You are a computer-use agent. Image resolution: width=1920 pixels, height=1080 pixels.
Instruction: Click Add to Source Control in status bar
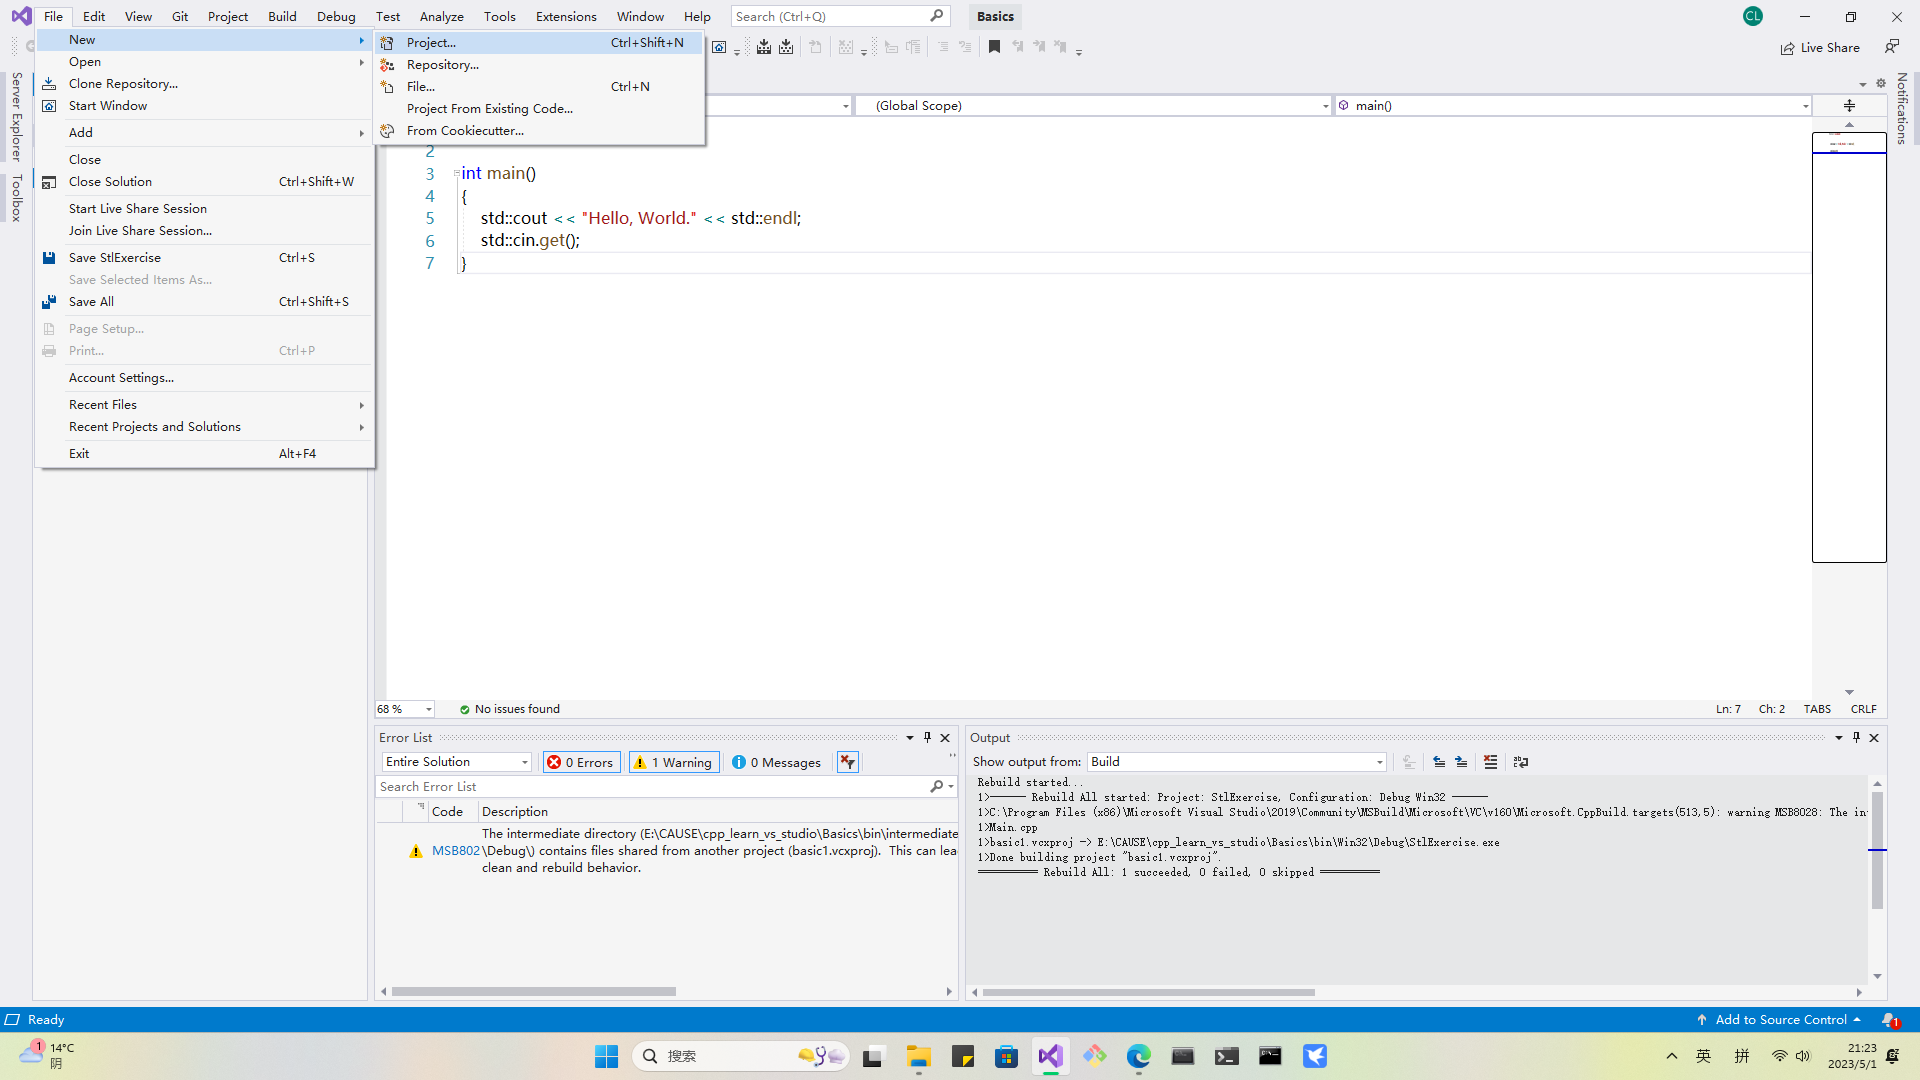[x=1778, y=1020]
